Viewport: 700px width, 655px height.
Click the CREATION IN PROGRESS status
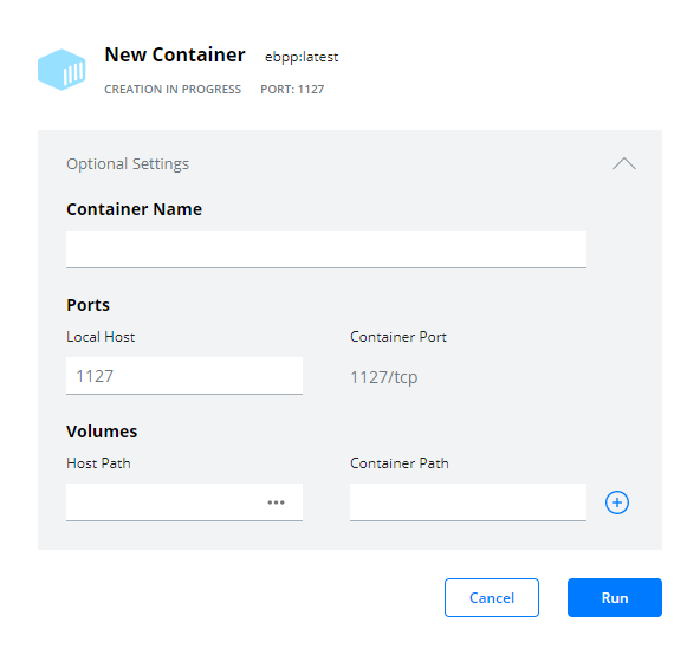point(172,89)
